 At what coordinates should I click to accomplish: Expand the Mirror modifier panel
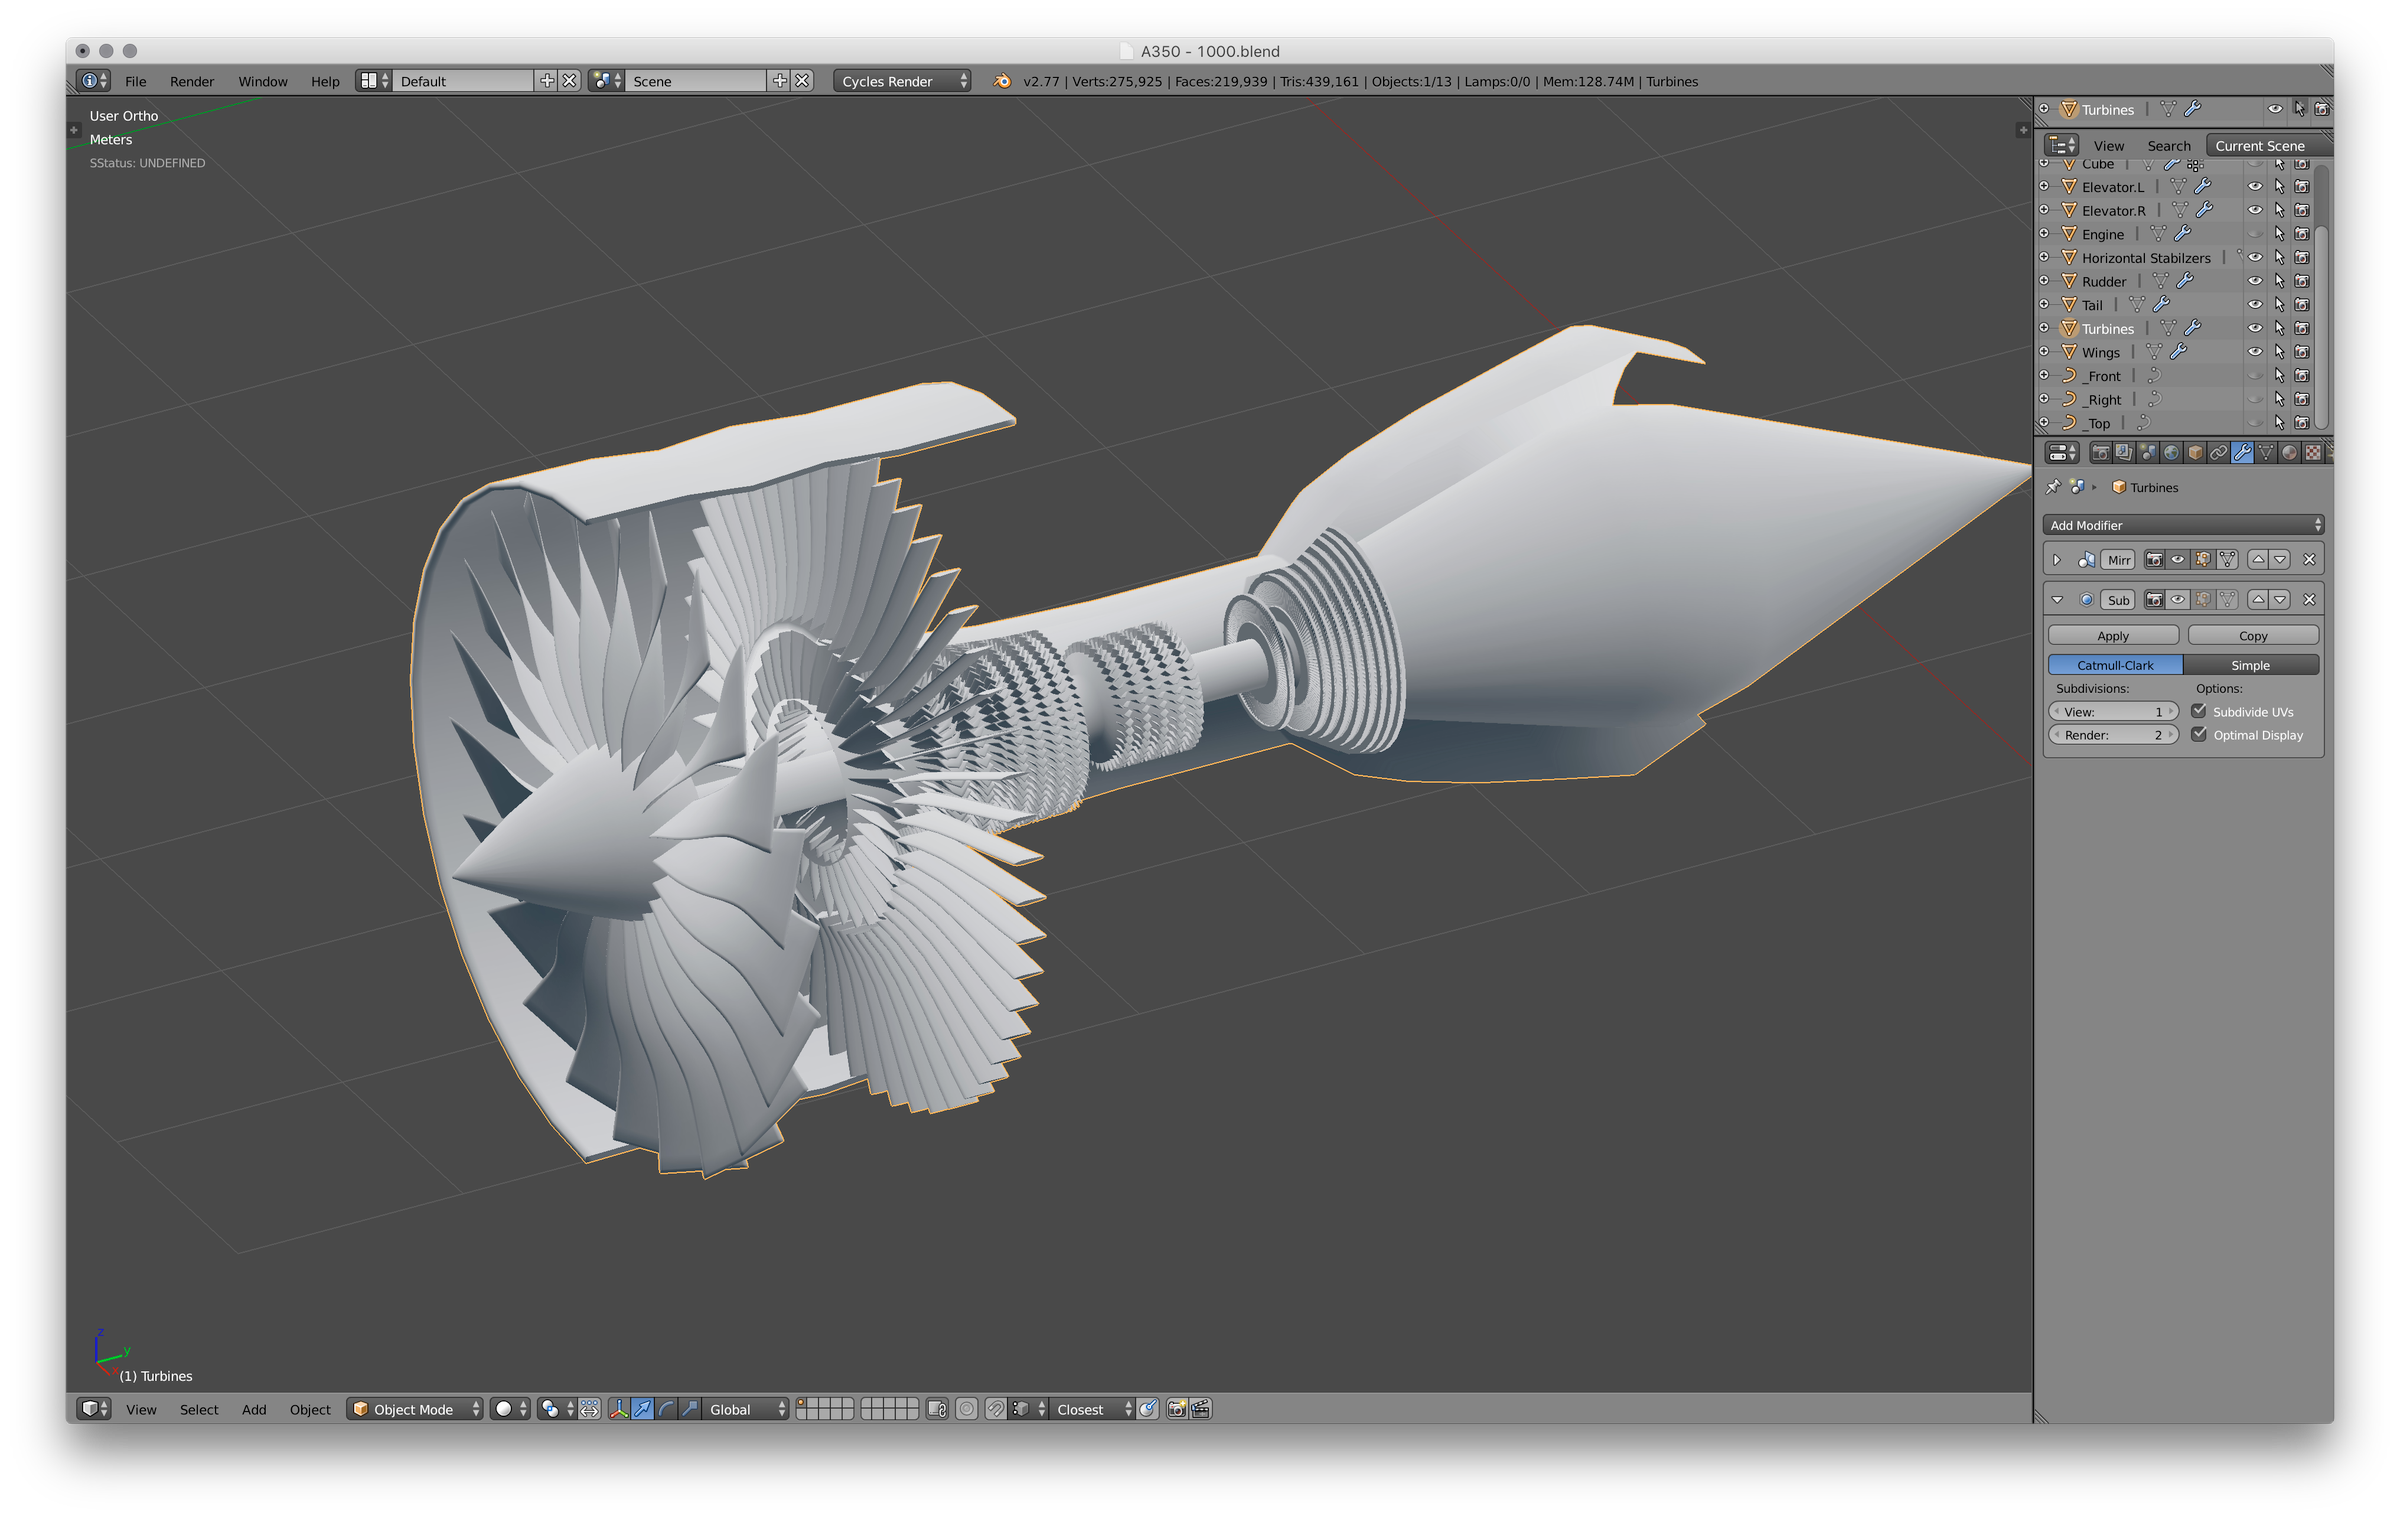[x=2057, y=560]
